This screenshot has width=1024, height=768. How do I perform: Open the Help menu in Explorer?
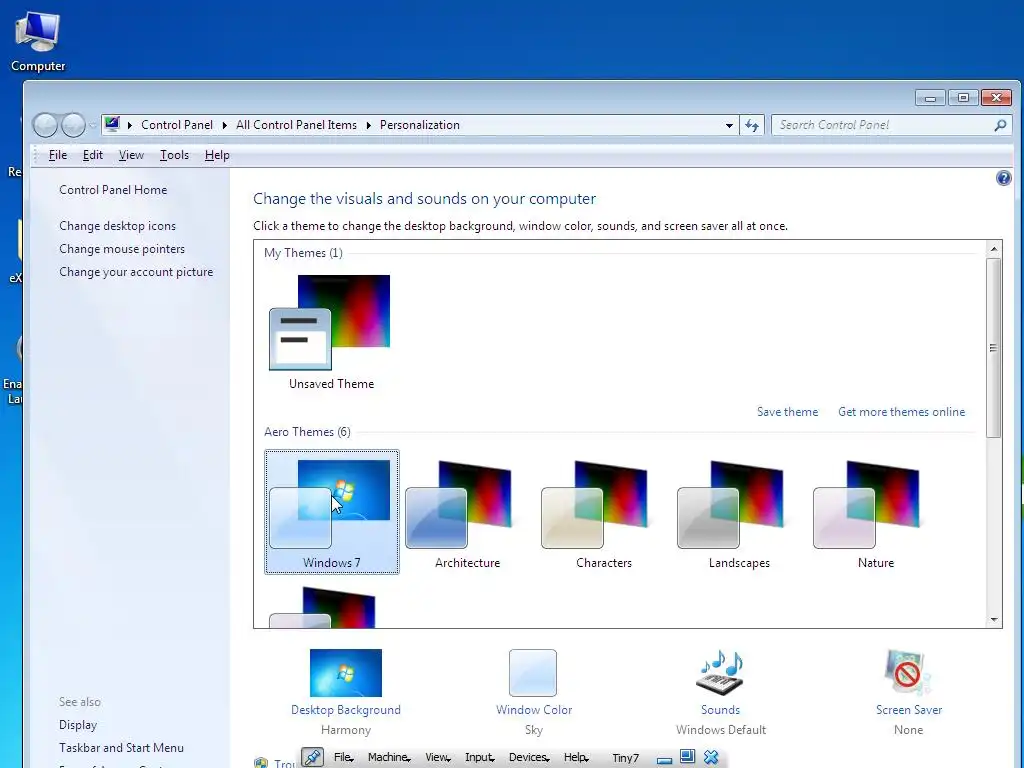pos(217,155)
